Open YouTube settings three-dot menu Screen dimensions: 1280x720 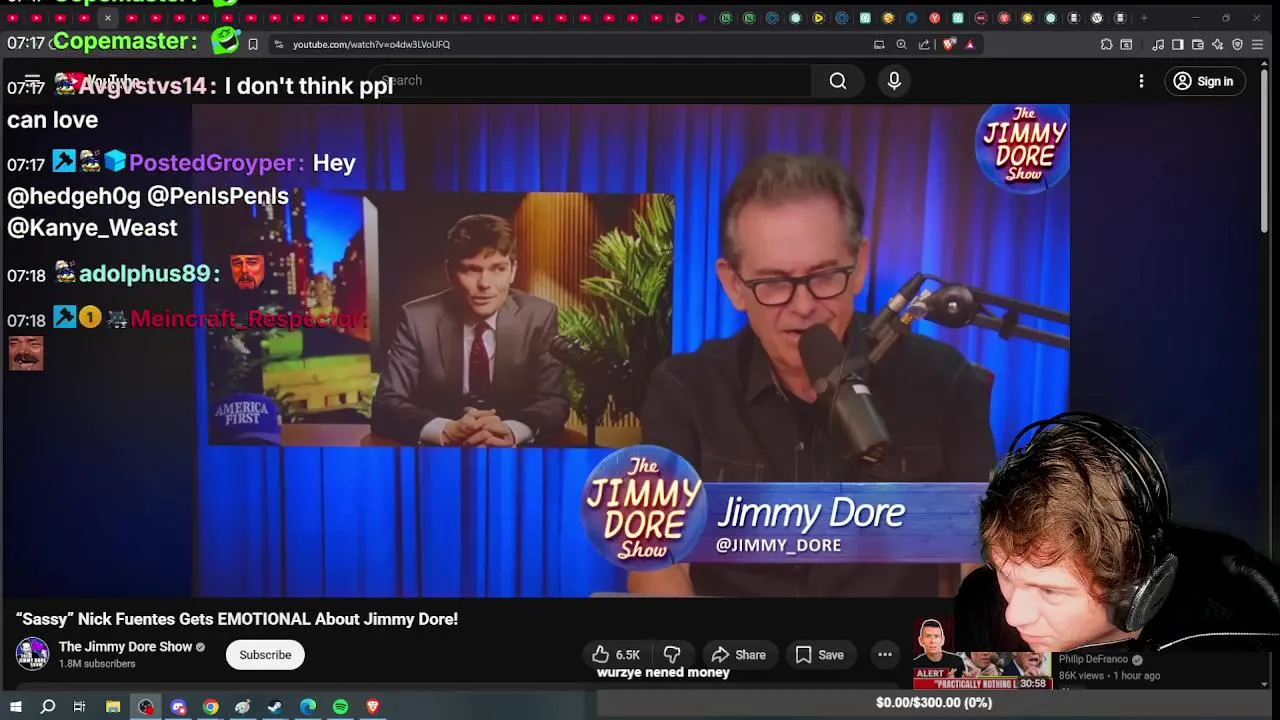[x=1141, y=81]
